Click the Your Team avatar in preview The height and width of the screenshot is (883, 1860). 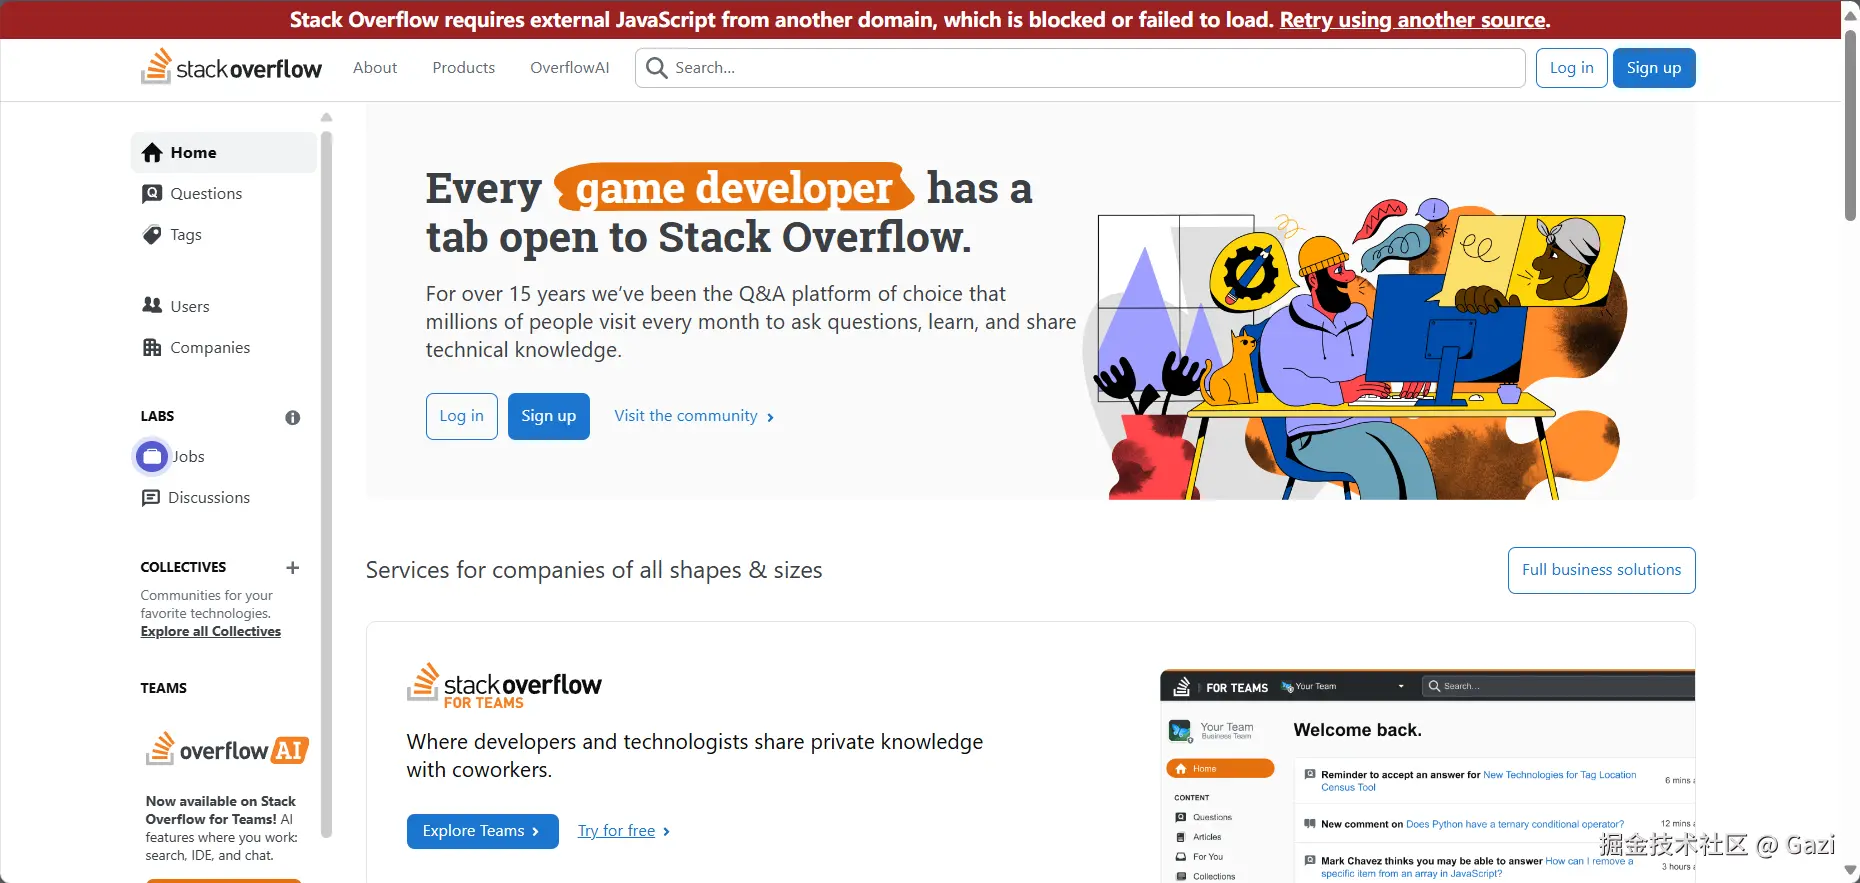1180,731
